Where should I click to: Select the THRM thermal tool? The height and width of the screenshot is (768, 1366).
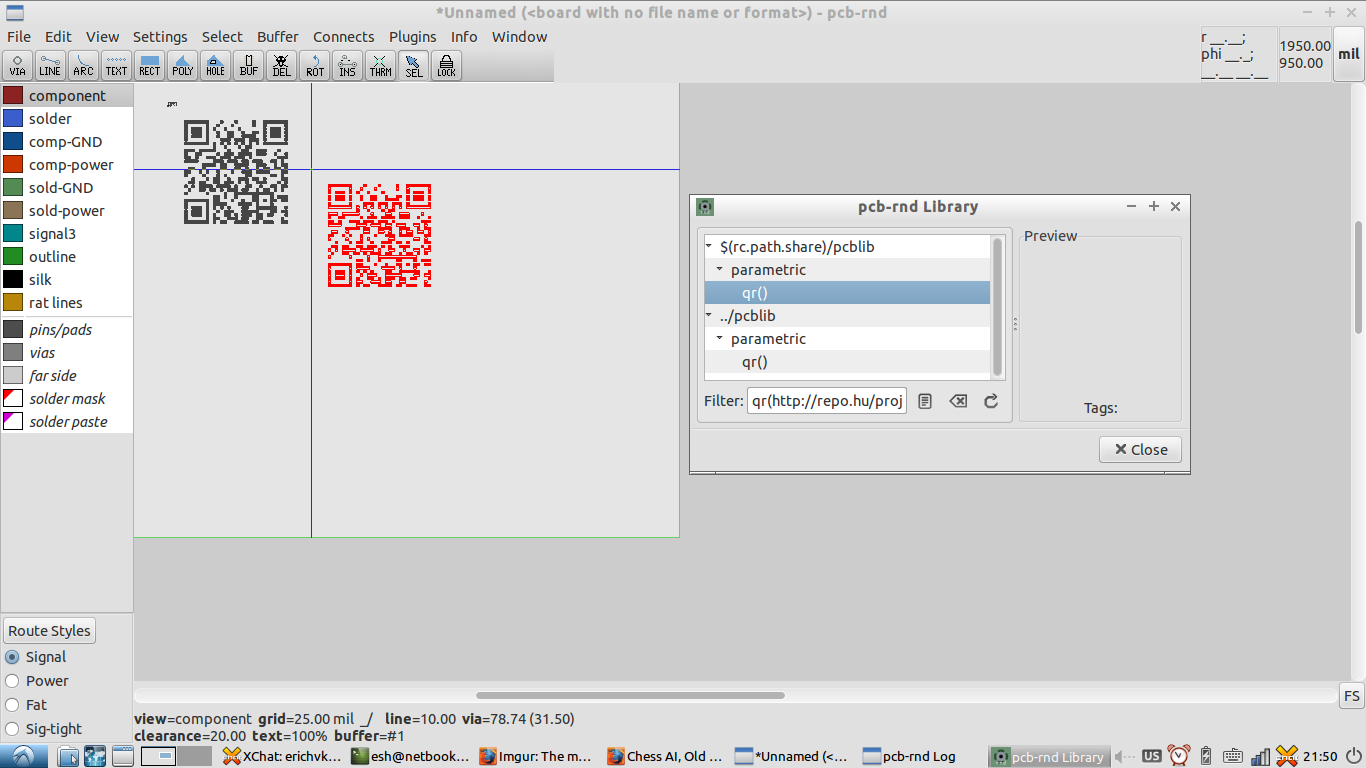pos(380,65)
